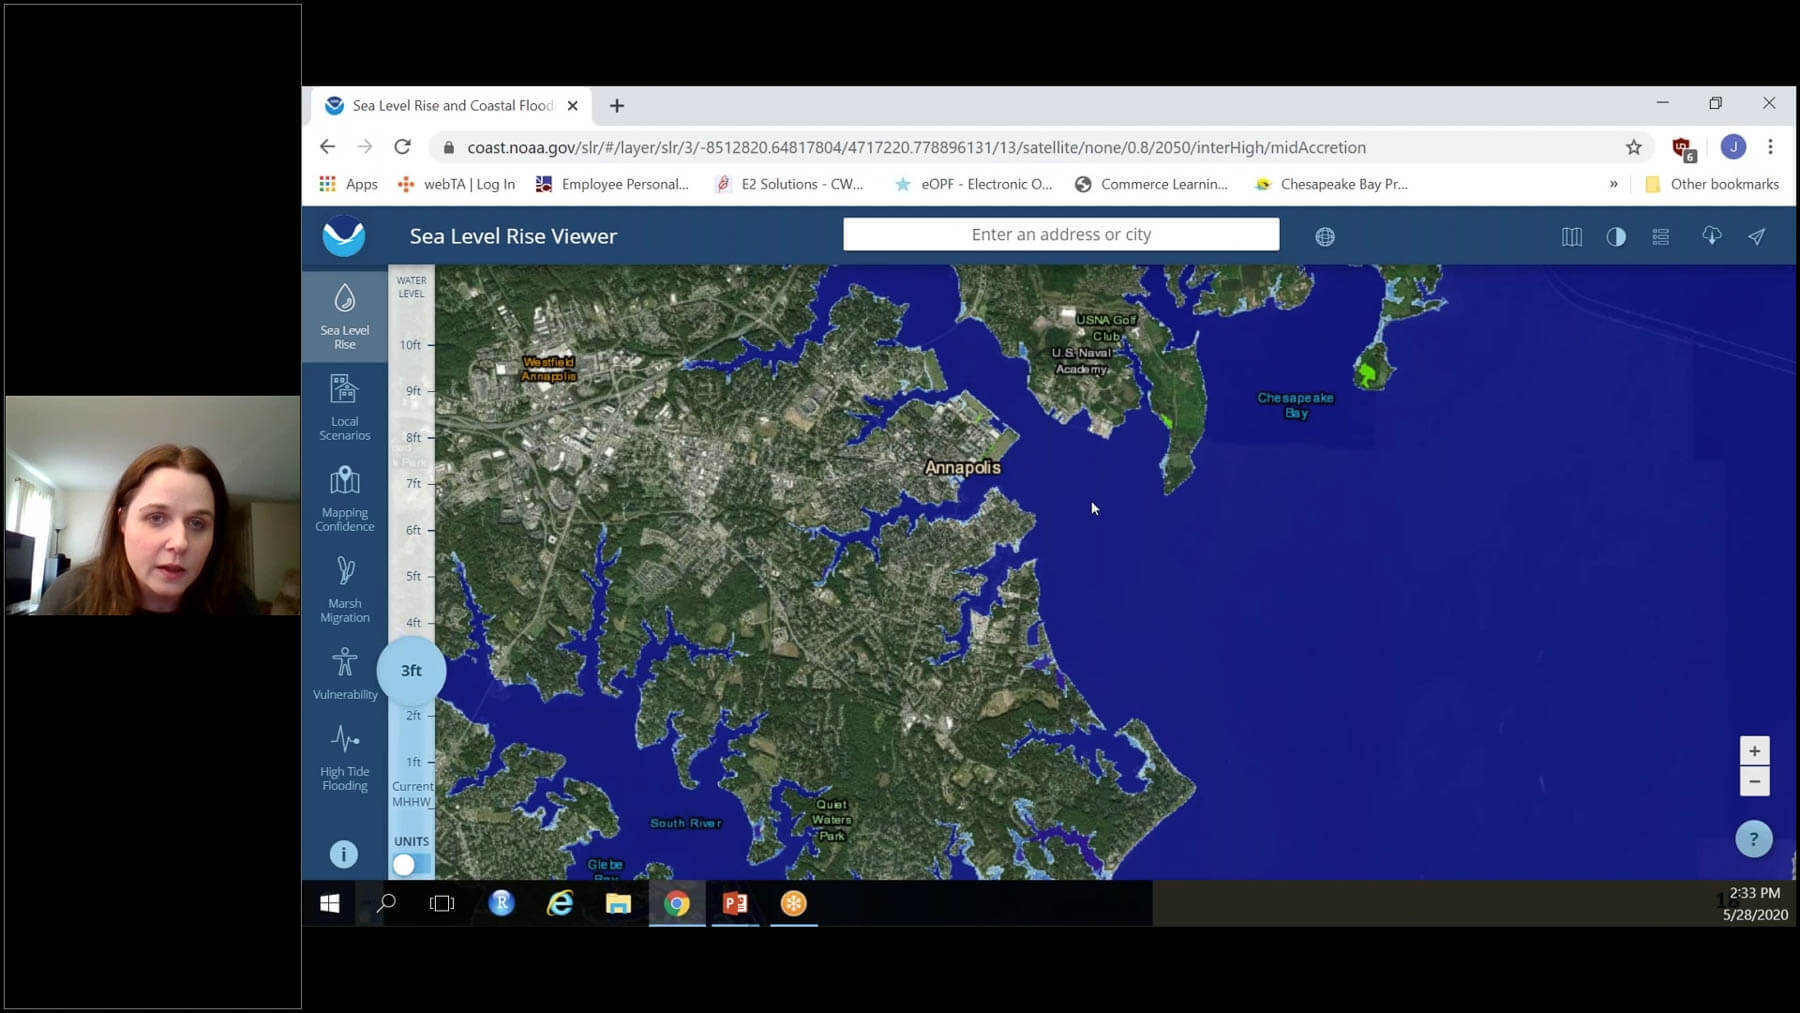Open the Chrome three-dot menu
The height and width of the screenshot is (1013, 1800).
[1770, 147]
